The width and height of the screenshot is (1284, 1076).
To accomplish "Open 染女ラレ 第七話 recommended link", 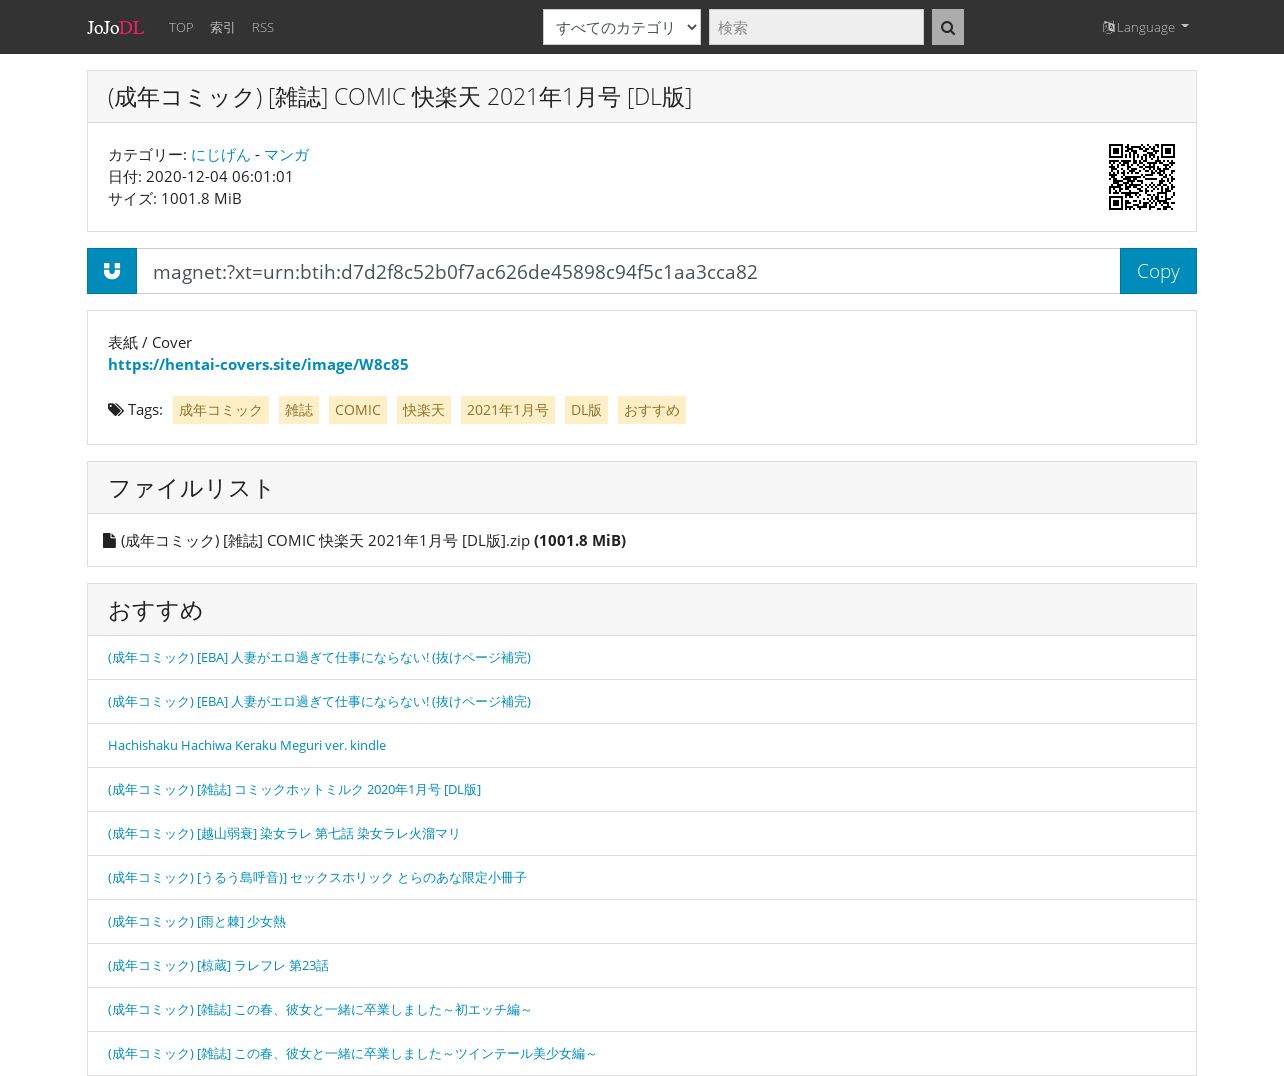I will coord(284,833).
